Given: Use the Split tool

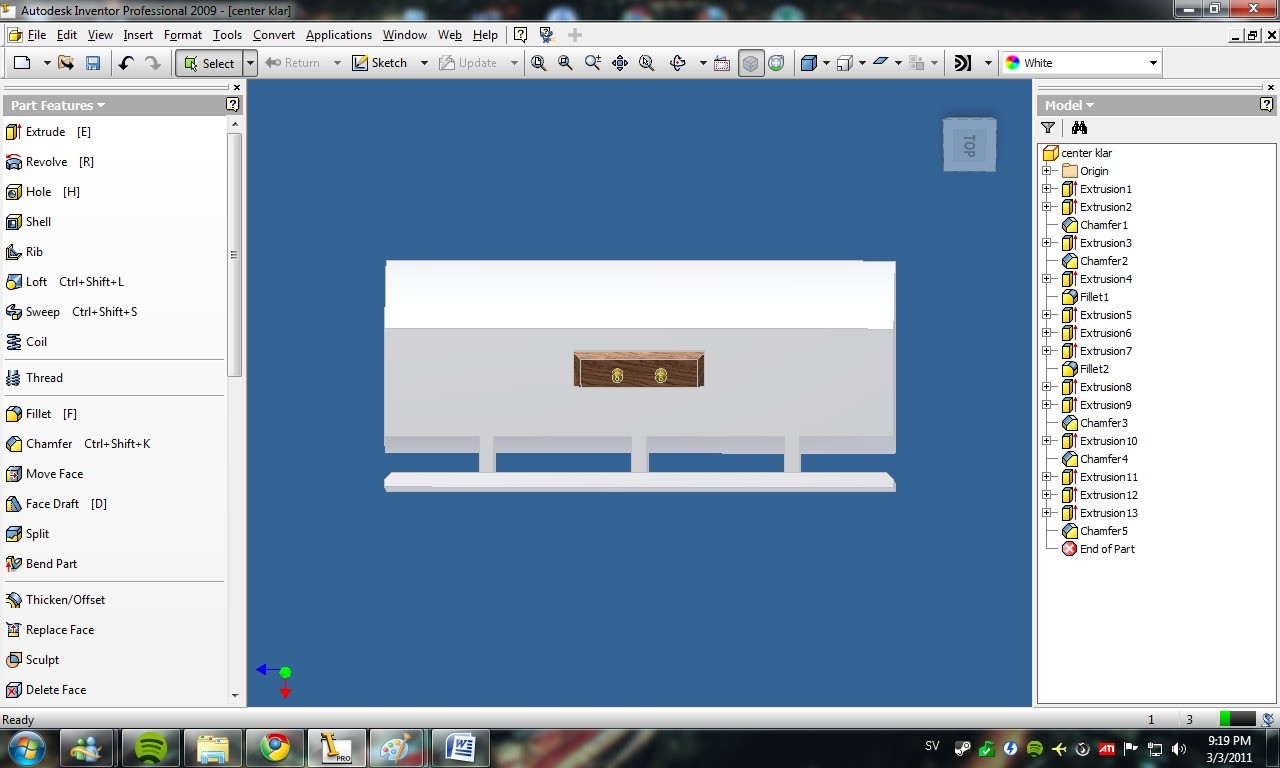Looking at the screenshot, I should tap(27, 534).
